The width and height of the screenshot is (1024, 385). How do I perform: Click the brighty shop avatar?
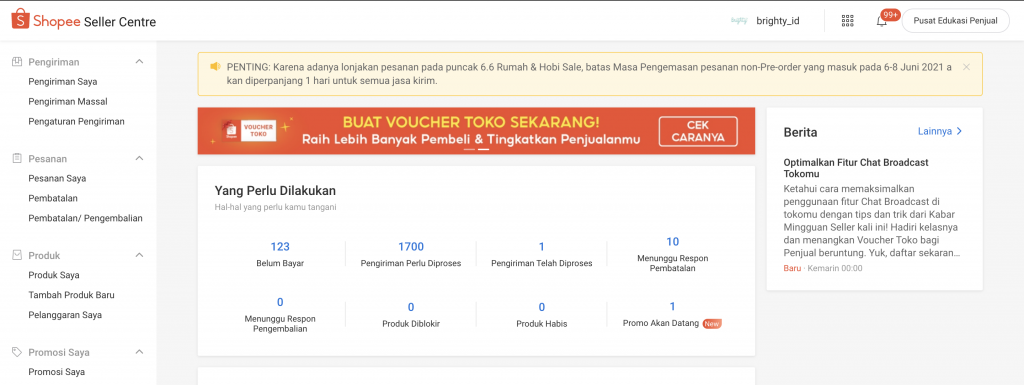(739, 21)
